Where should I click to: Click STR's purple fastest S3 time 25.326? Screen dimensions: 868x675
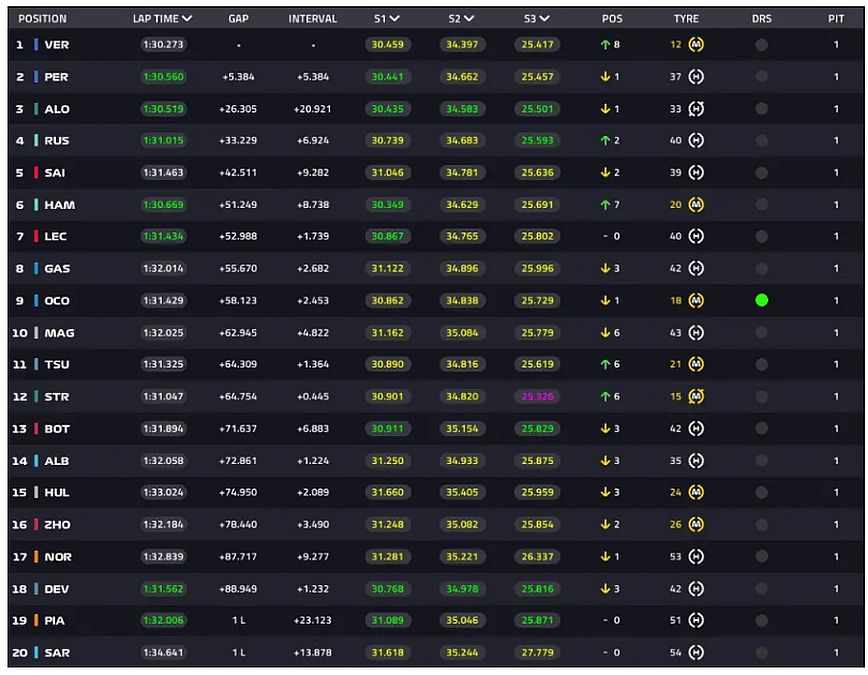tap(537, 397)
